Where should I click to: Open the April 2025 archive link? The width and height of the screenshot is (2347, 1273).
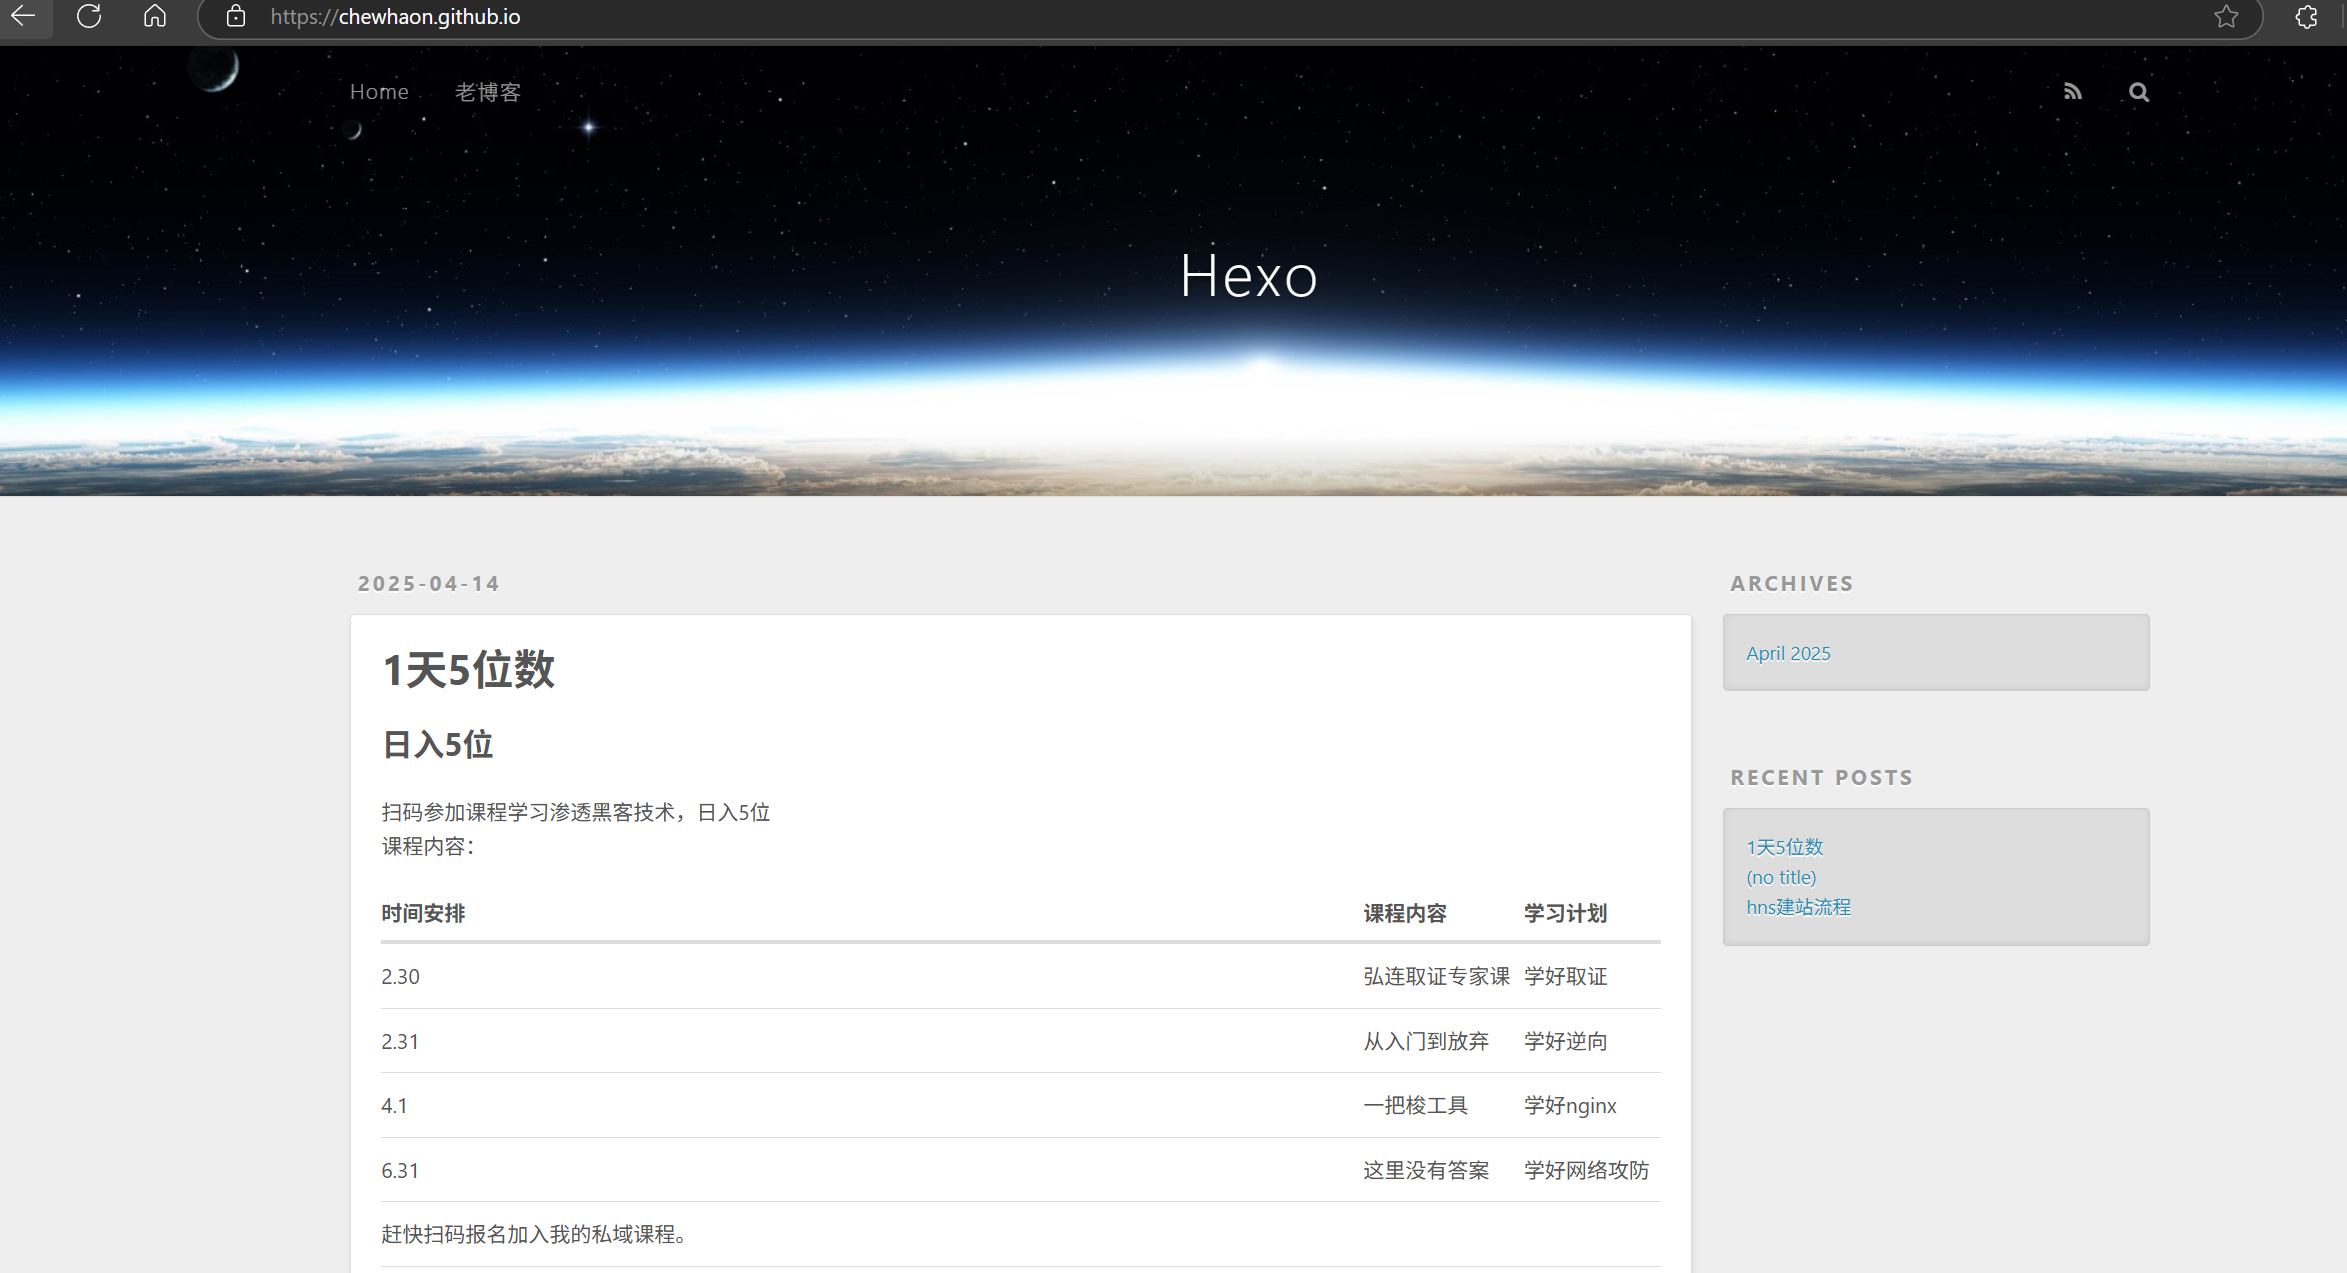(1788, 653)
